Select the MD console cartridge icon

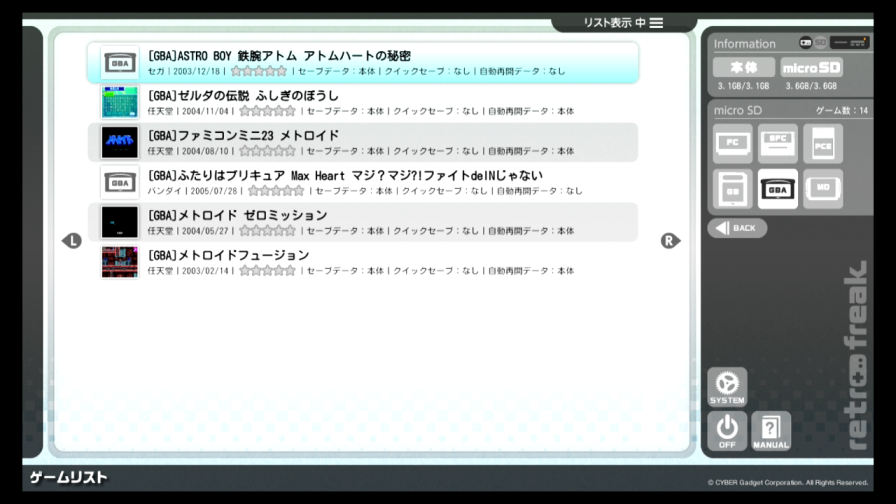click(x=823, y=189)
